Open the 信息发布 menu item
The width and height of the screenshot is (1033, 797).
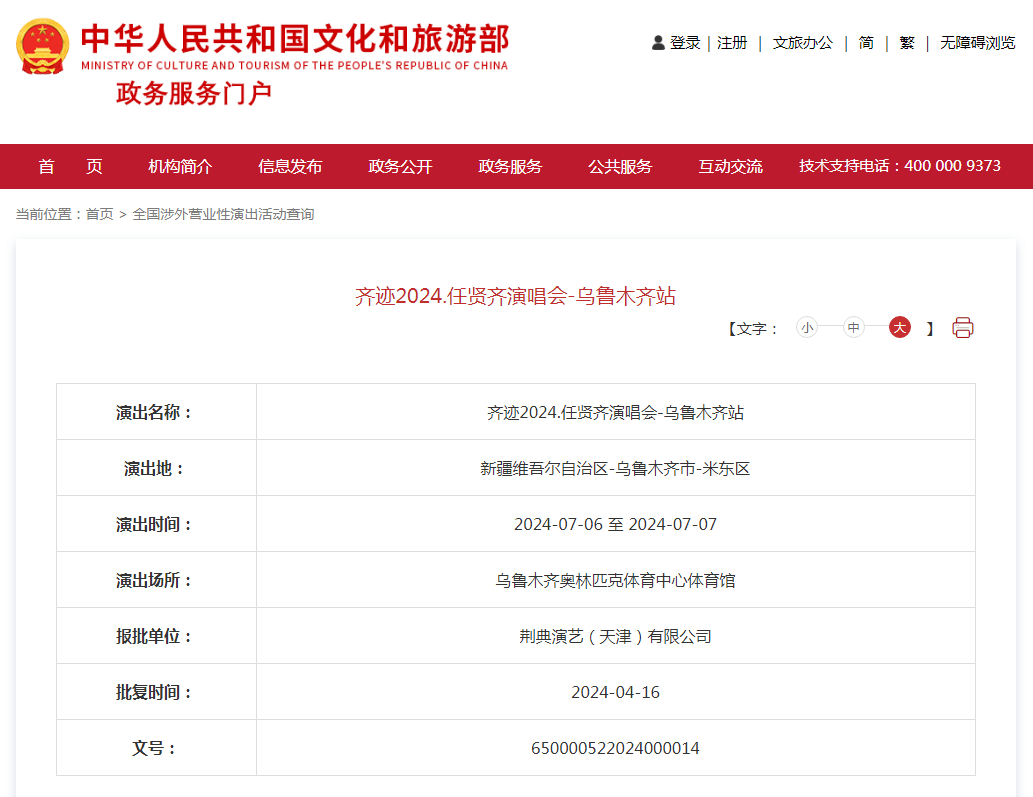coord(290,167)
